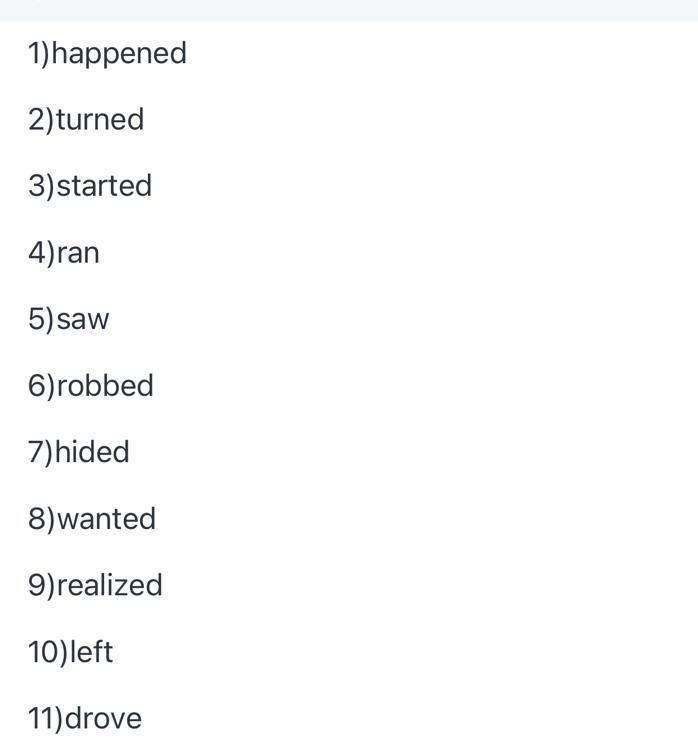
Task: Select the word 'wanted' in item 8
Action: [106, 519]
